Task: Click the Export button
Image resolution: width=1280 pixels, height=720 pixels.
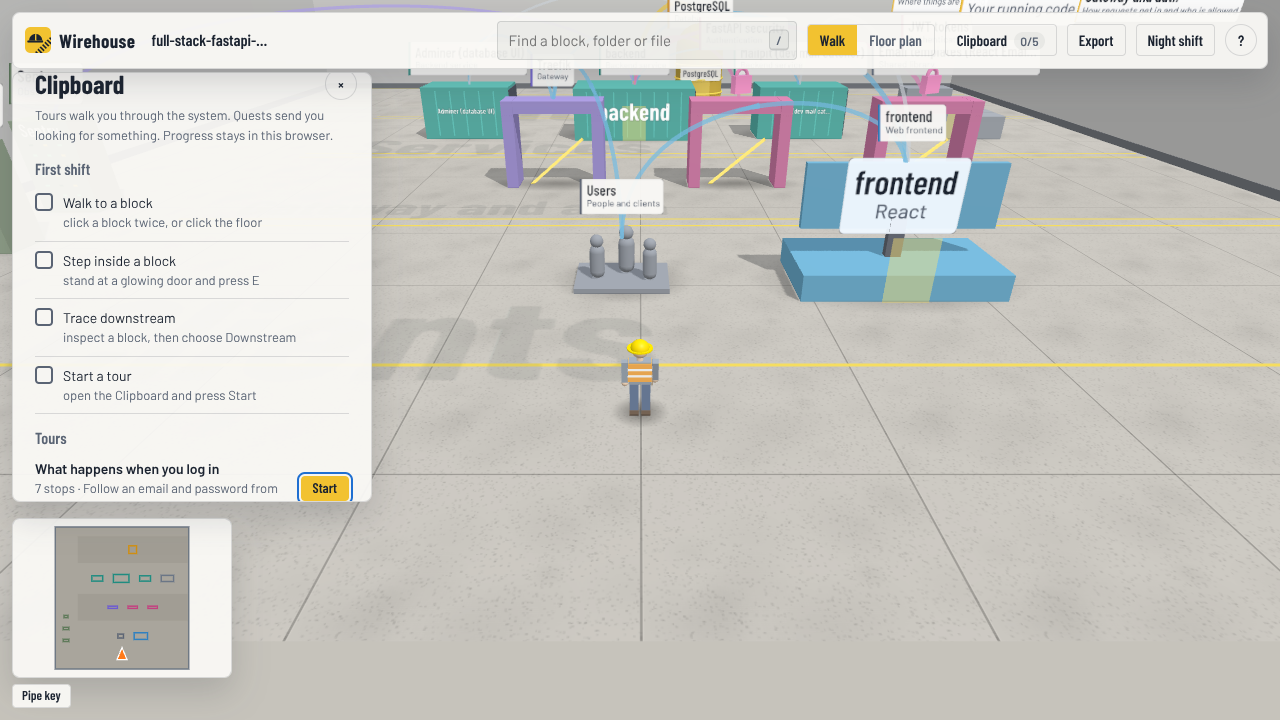Action: [1096, 41]
